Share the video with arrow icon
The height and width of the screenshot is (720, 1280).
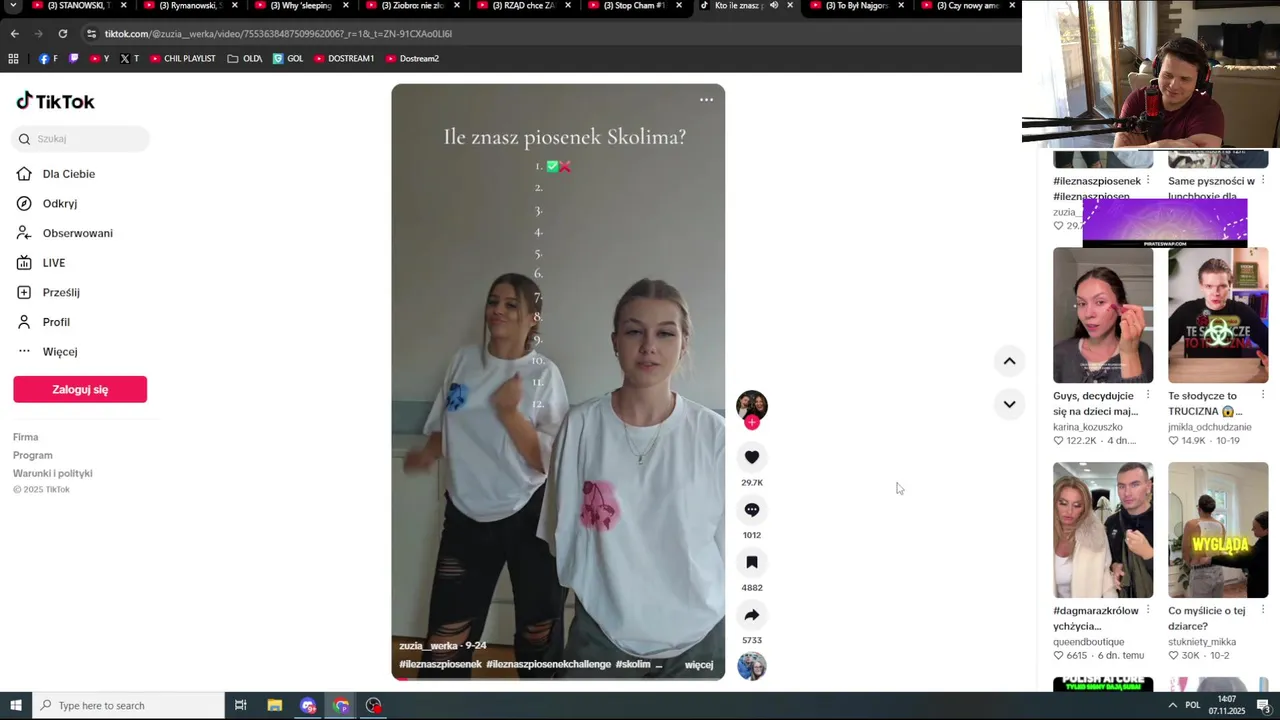coord(752,615)
